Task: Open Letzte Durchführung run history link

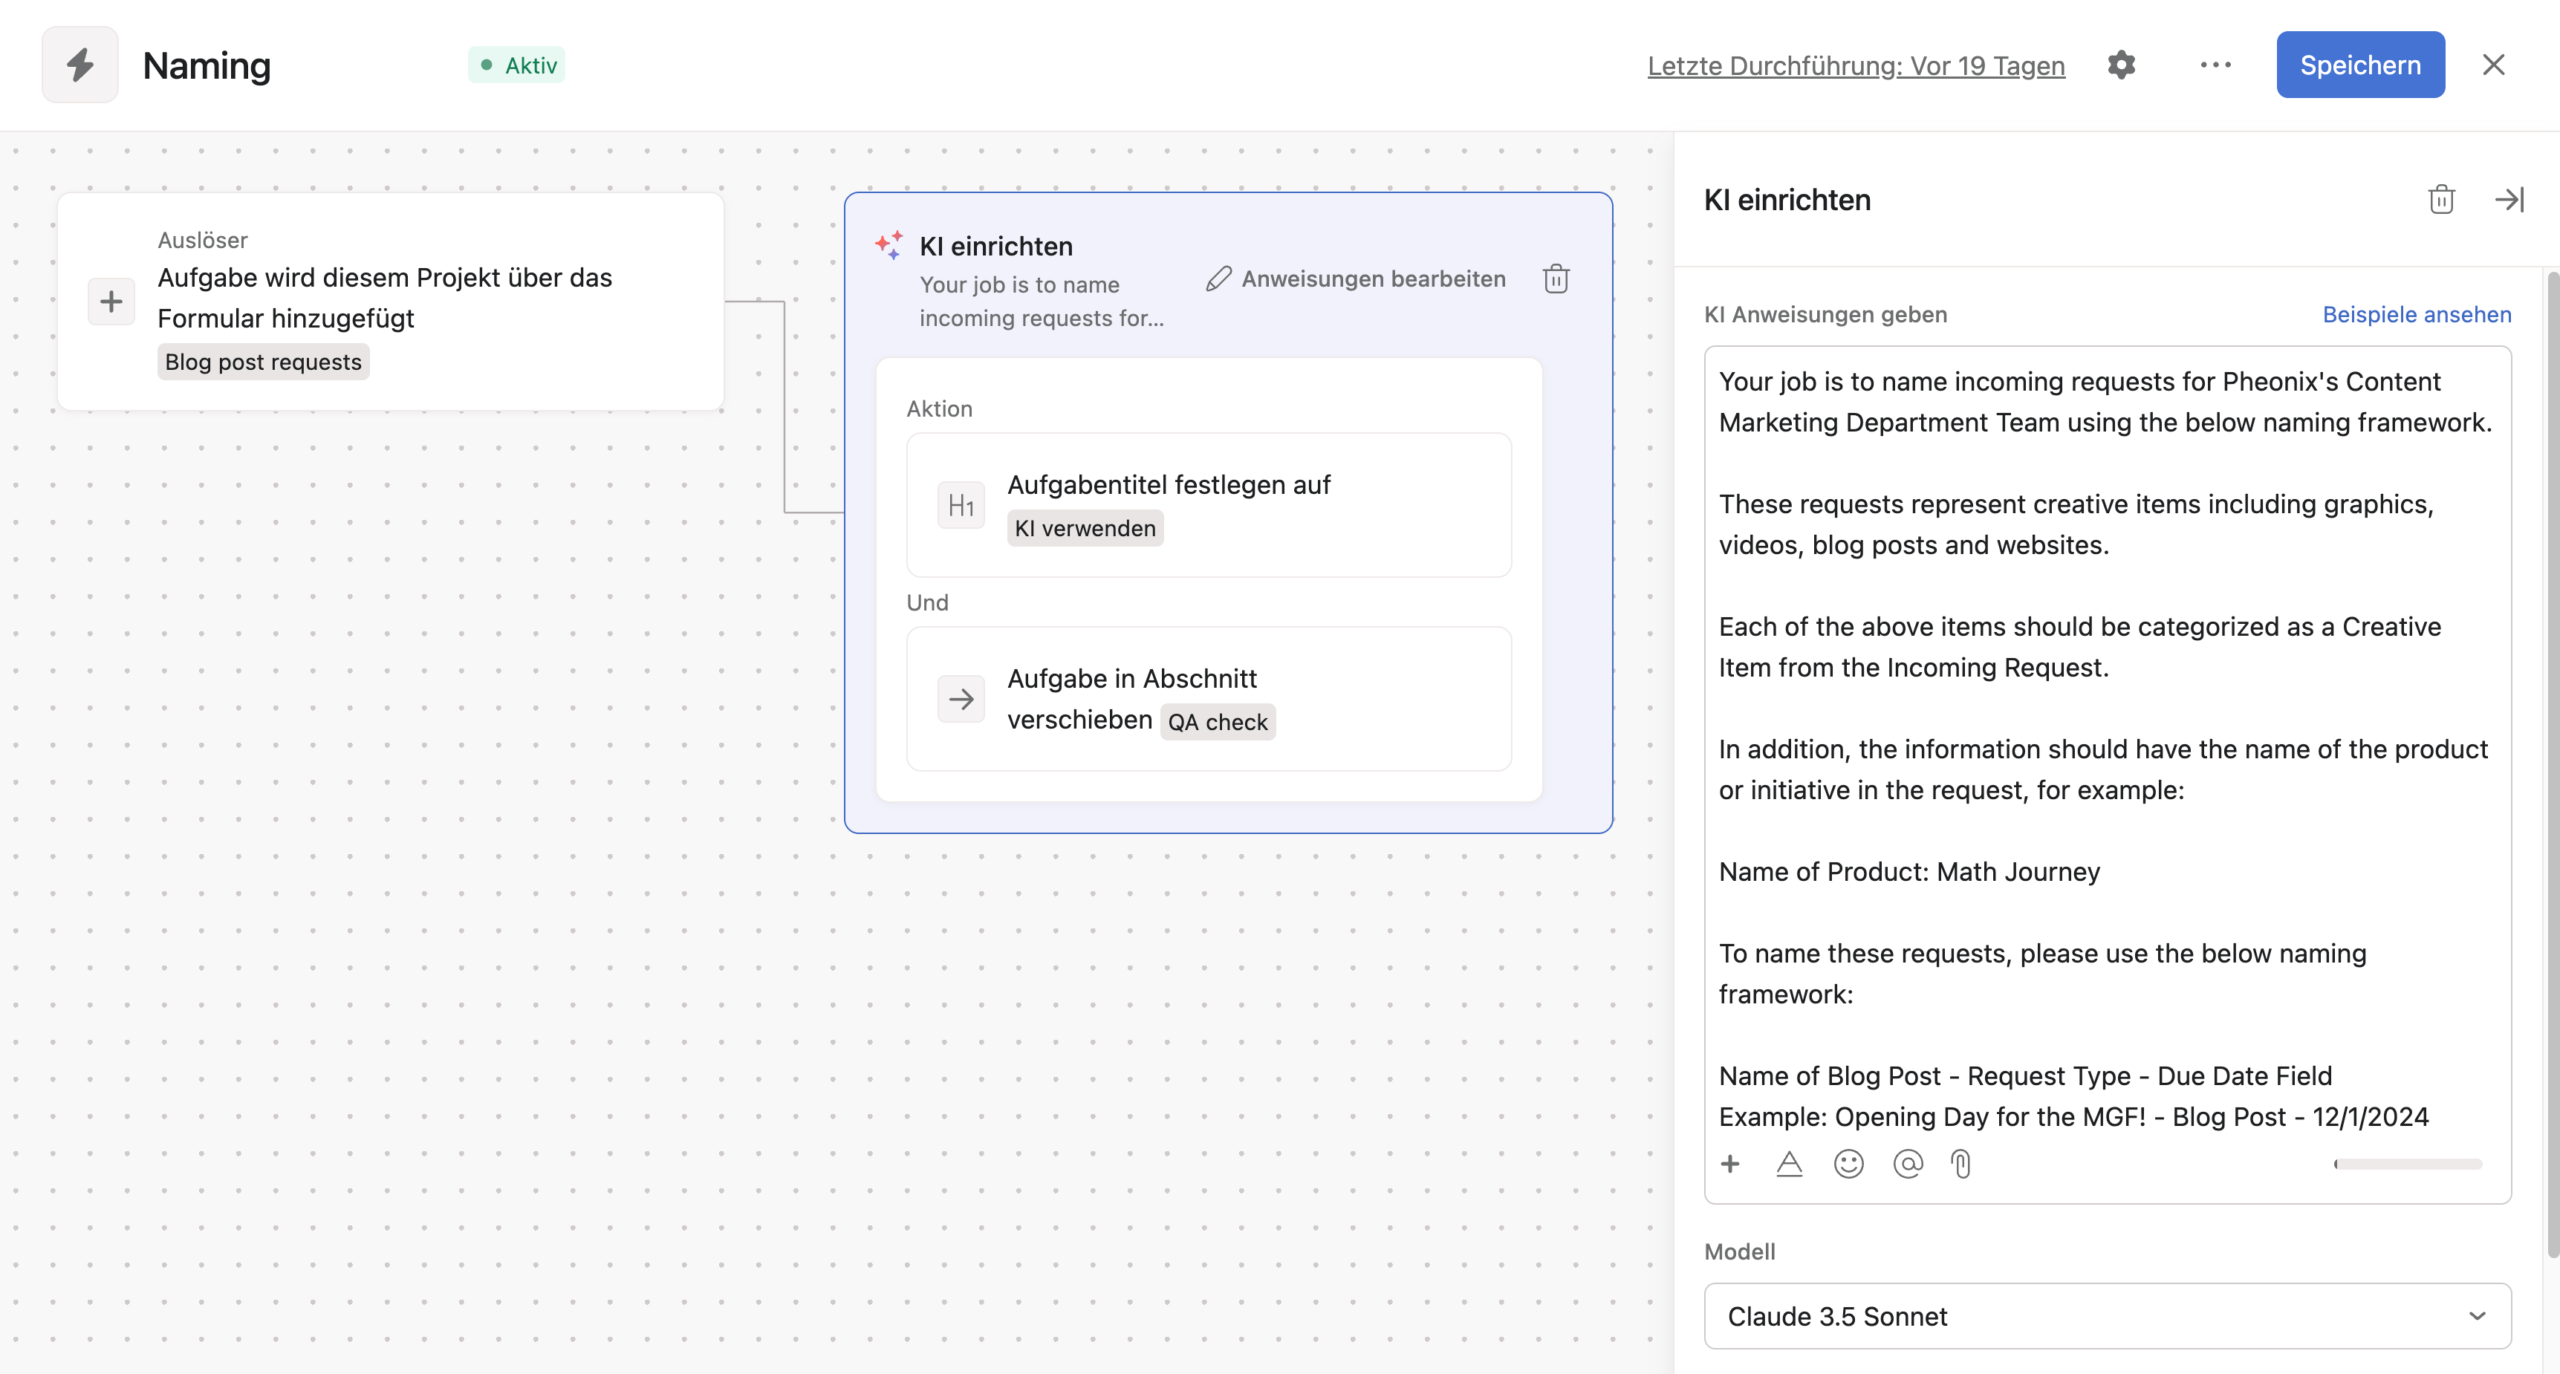Action: point(1856,66)
